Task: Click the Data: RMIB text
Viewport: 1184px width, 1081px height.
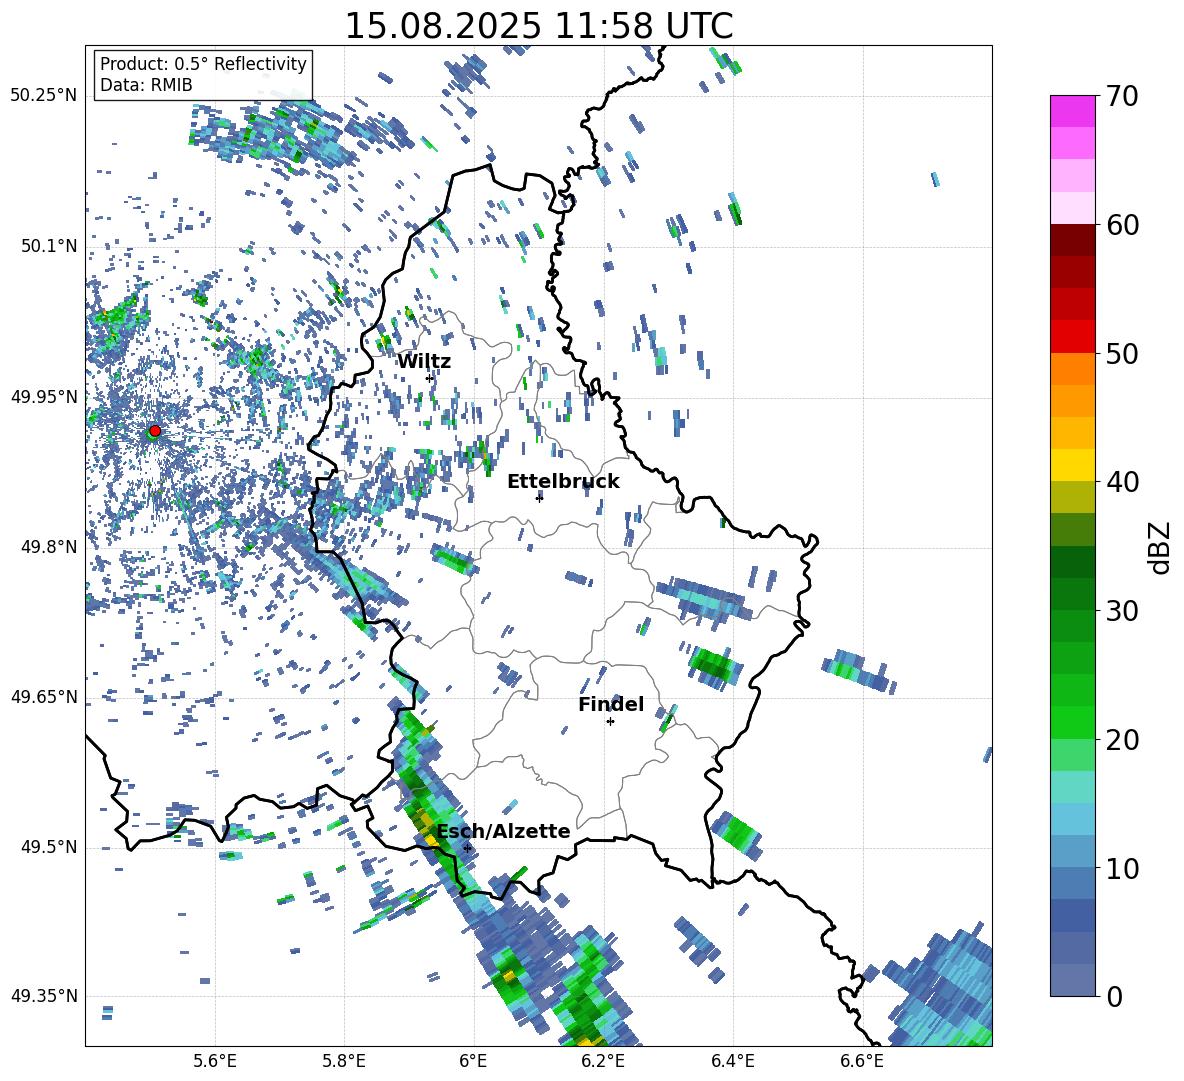Action: (x=146, y=85)
